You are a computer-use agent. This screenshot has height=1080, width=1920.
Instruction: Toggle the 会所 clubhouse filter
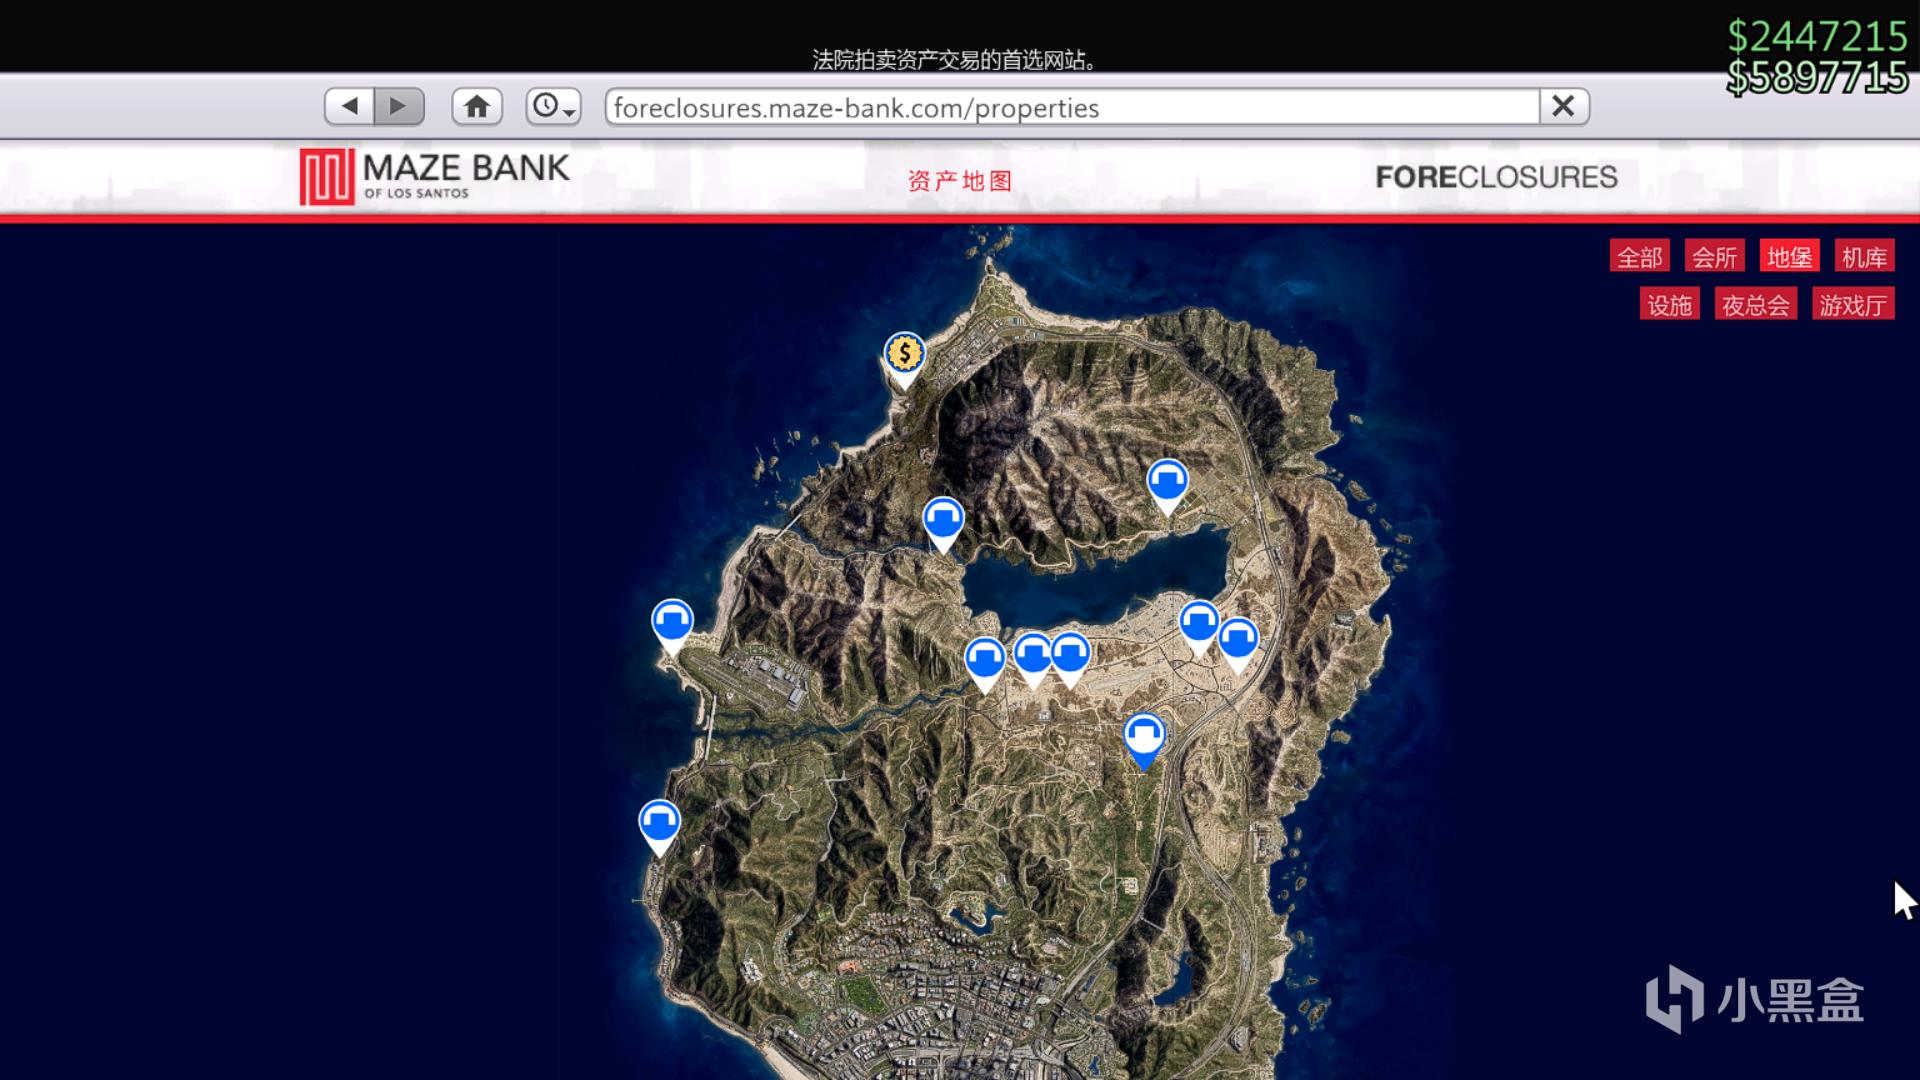pyautogui.click(x=1715, y=257)
